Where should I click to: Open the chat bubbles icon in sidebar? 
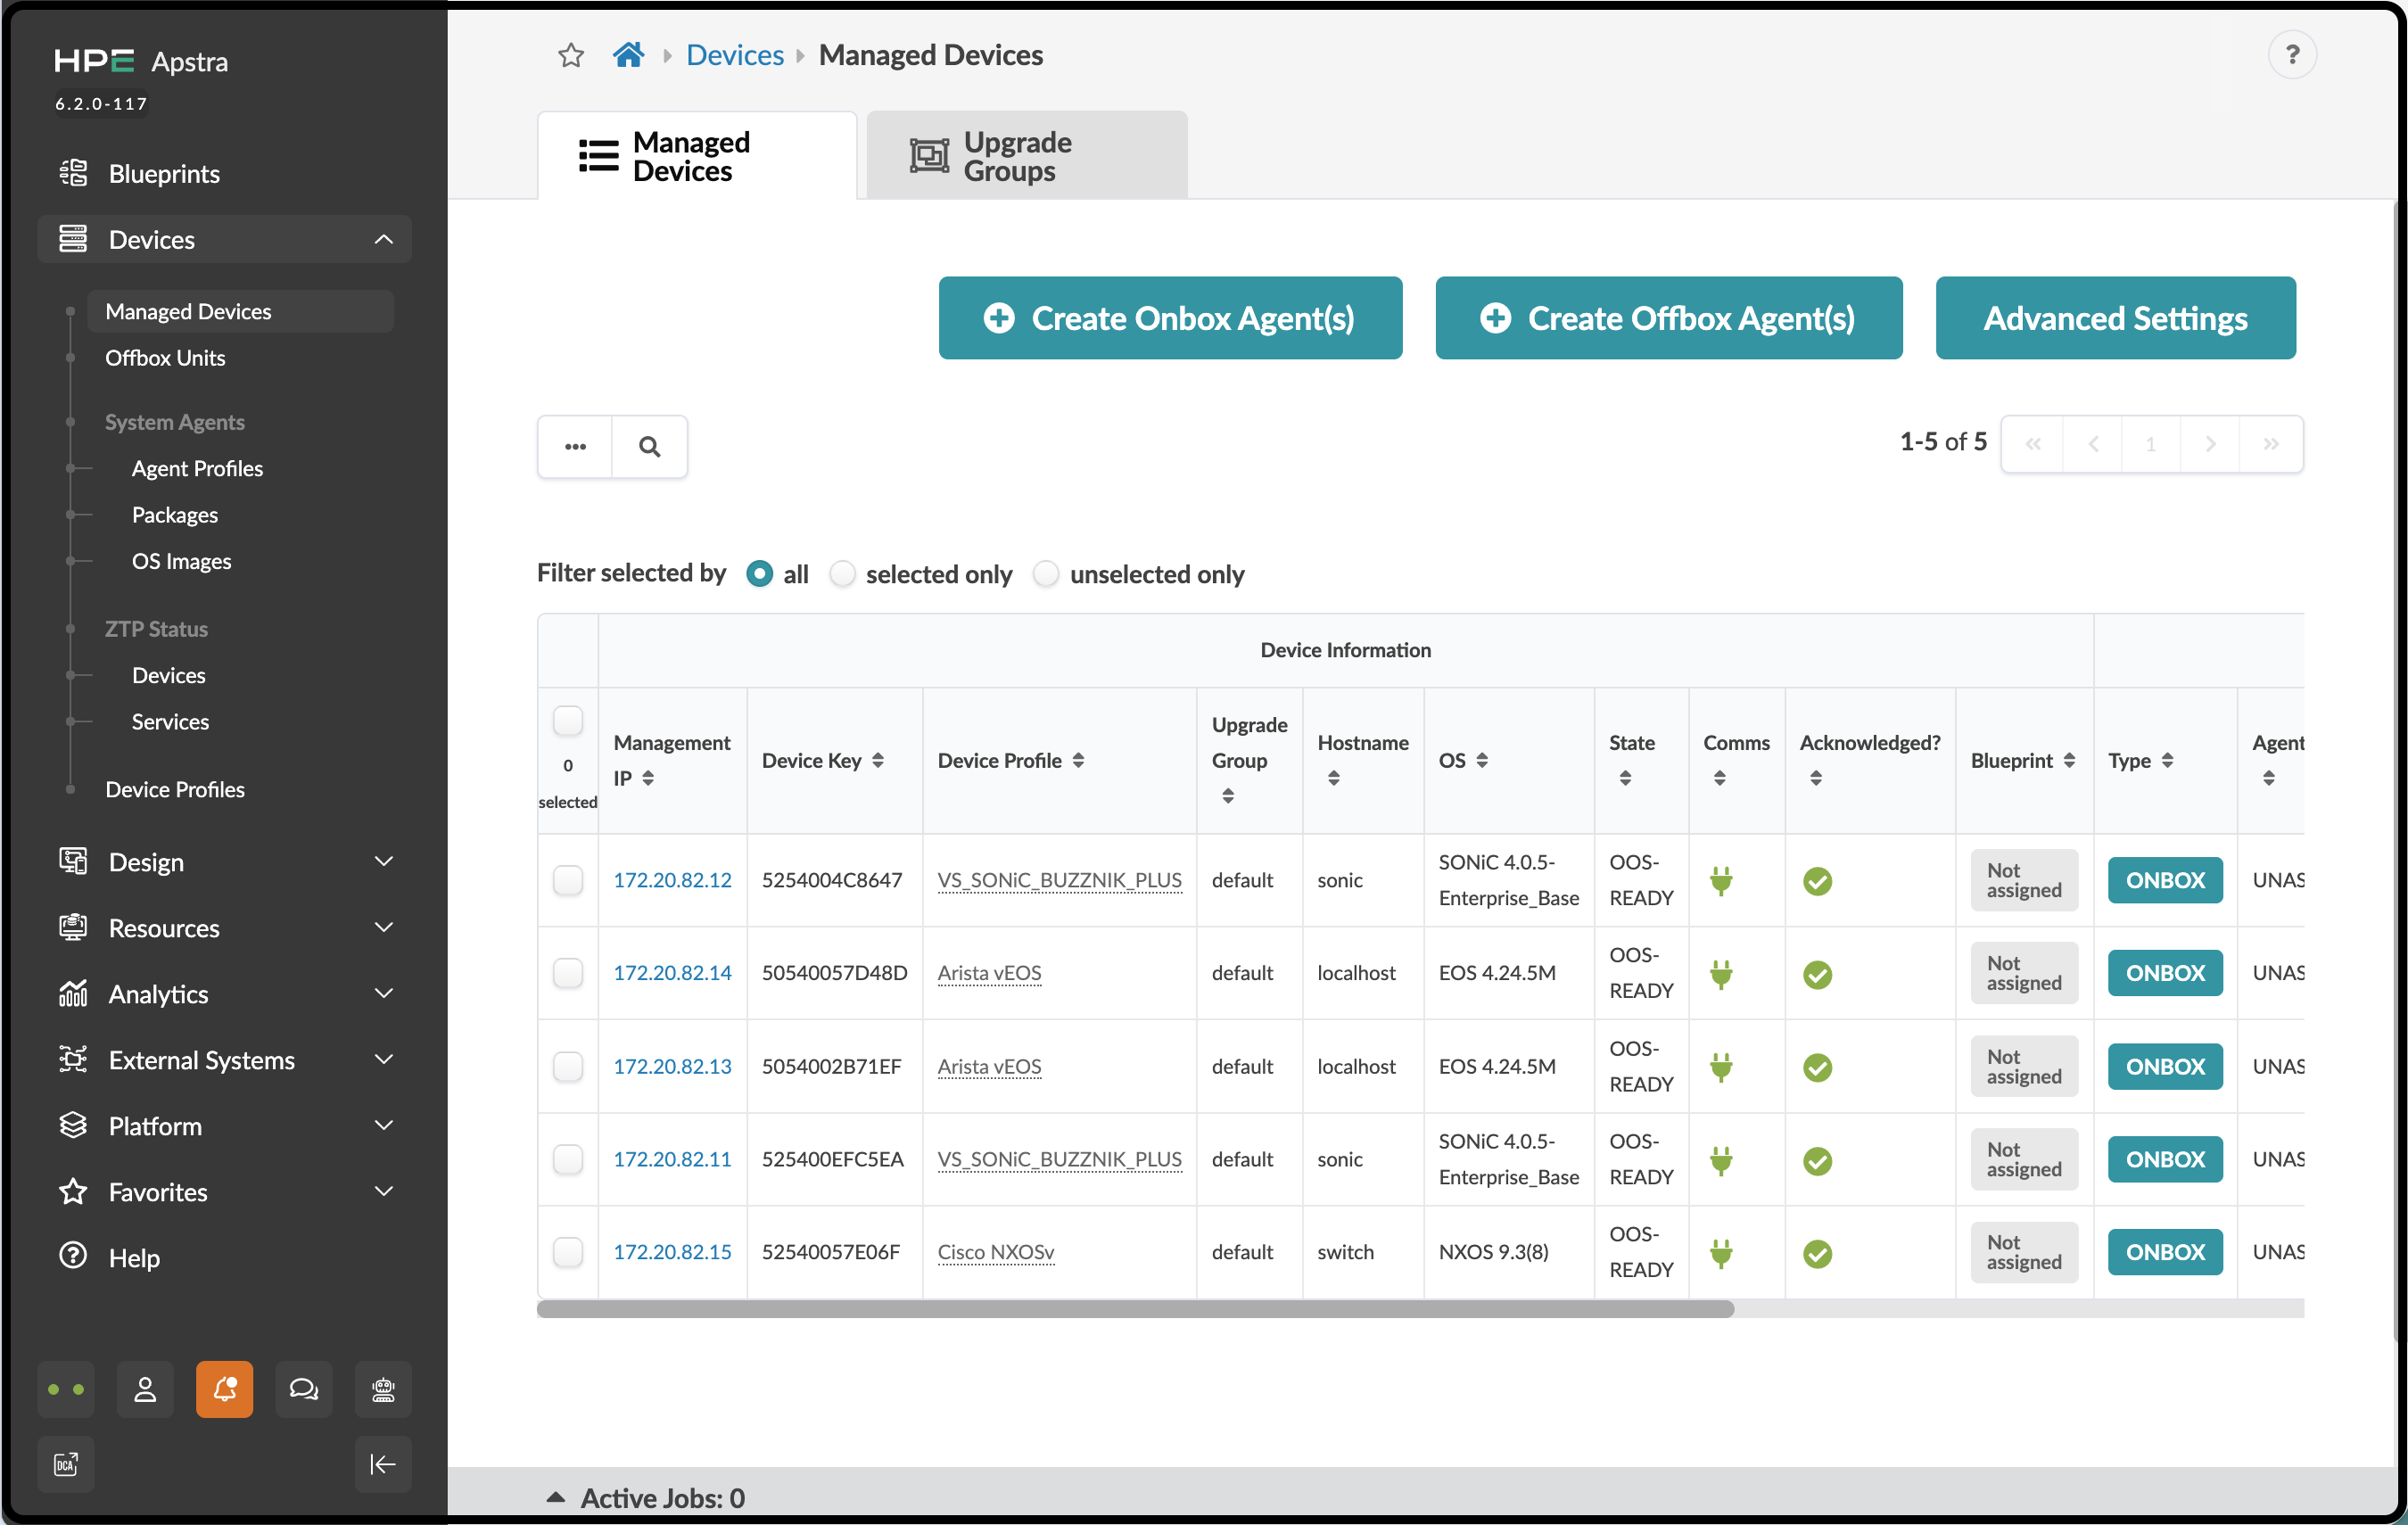tap(304, 1388)
